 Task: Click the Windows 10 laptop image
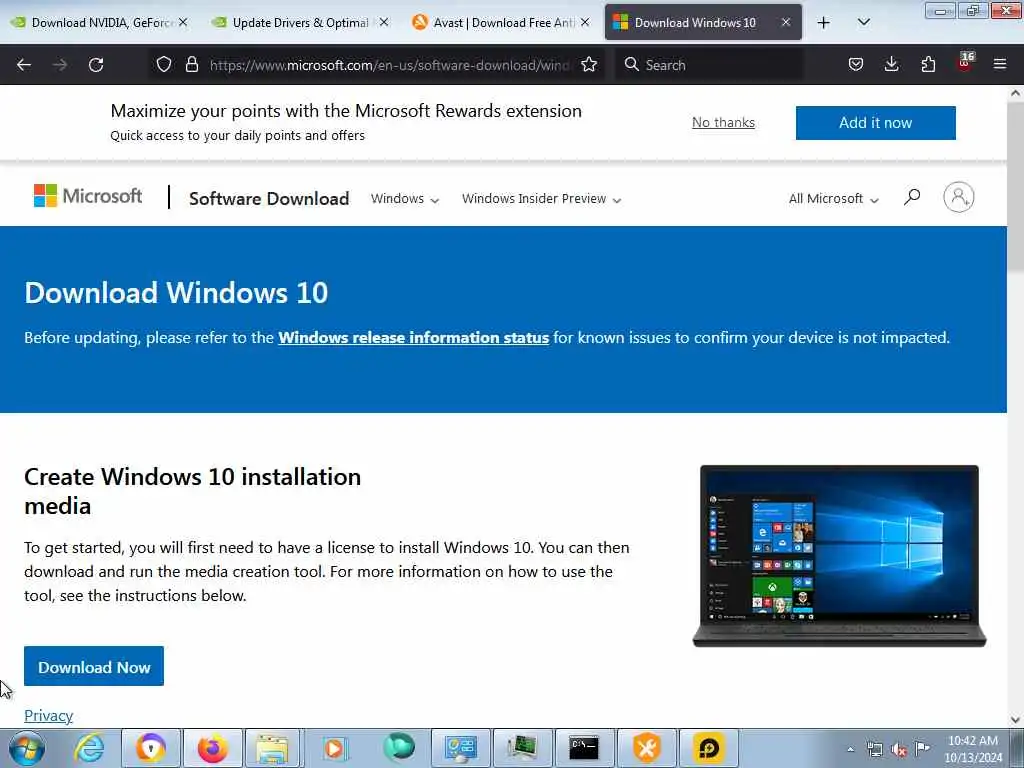[839, 556]
